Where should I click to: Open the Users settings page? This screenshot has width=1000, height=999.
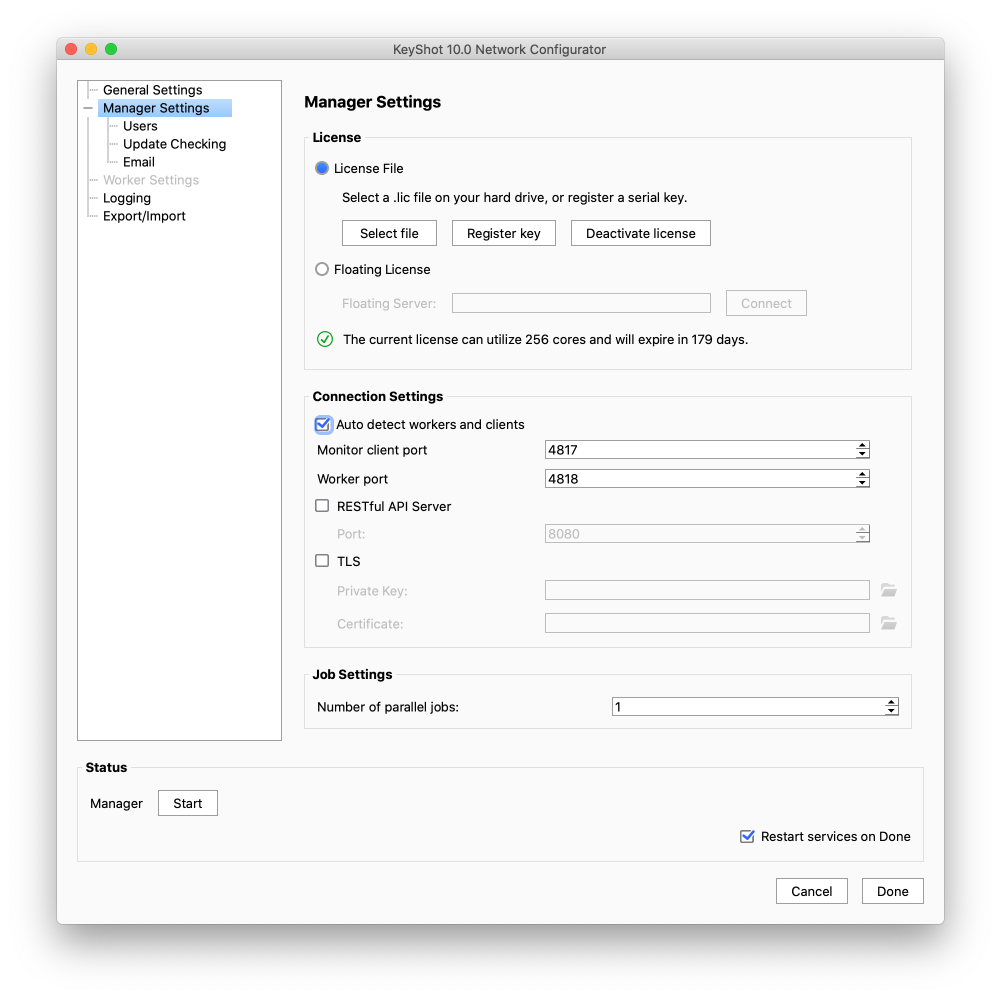[x=140, y=126]
